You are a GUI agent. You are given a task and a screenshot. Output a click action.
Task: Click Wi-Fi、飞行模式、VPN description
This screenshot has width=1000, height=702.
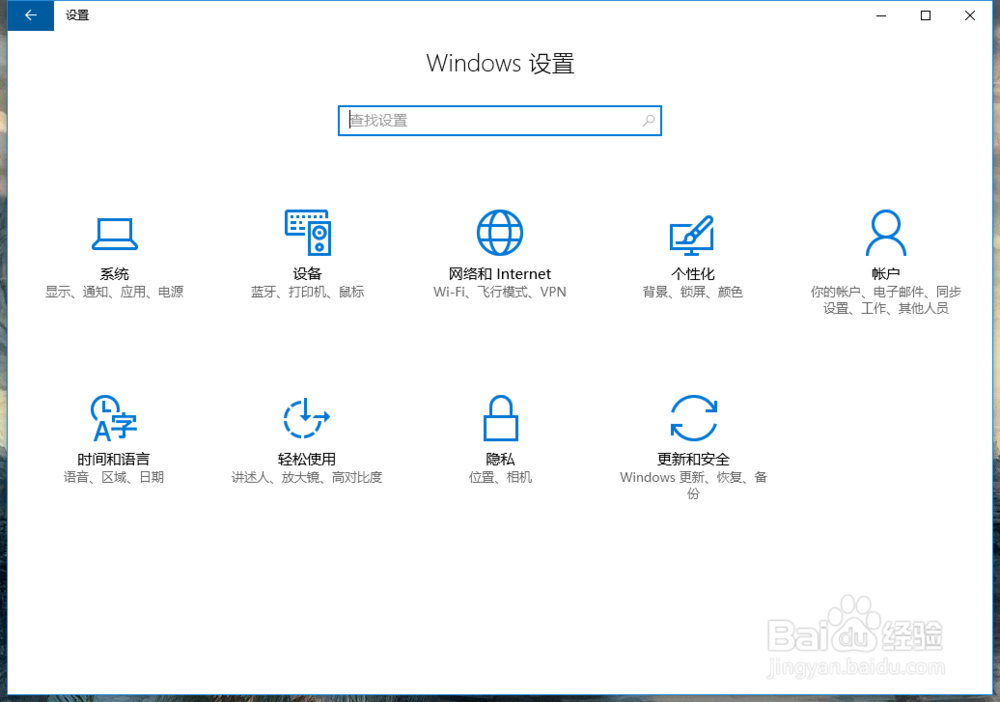(x=500, y=292)
